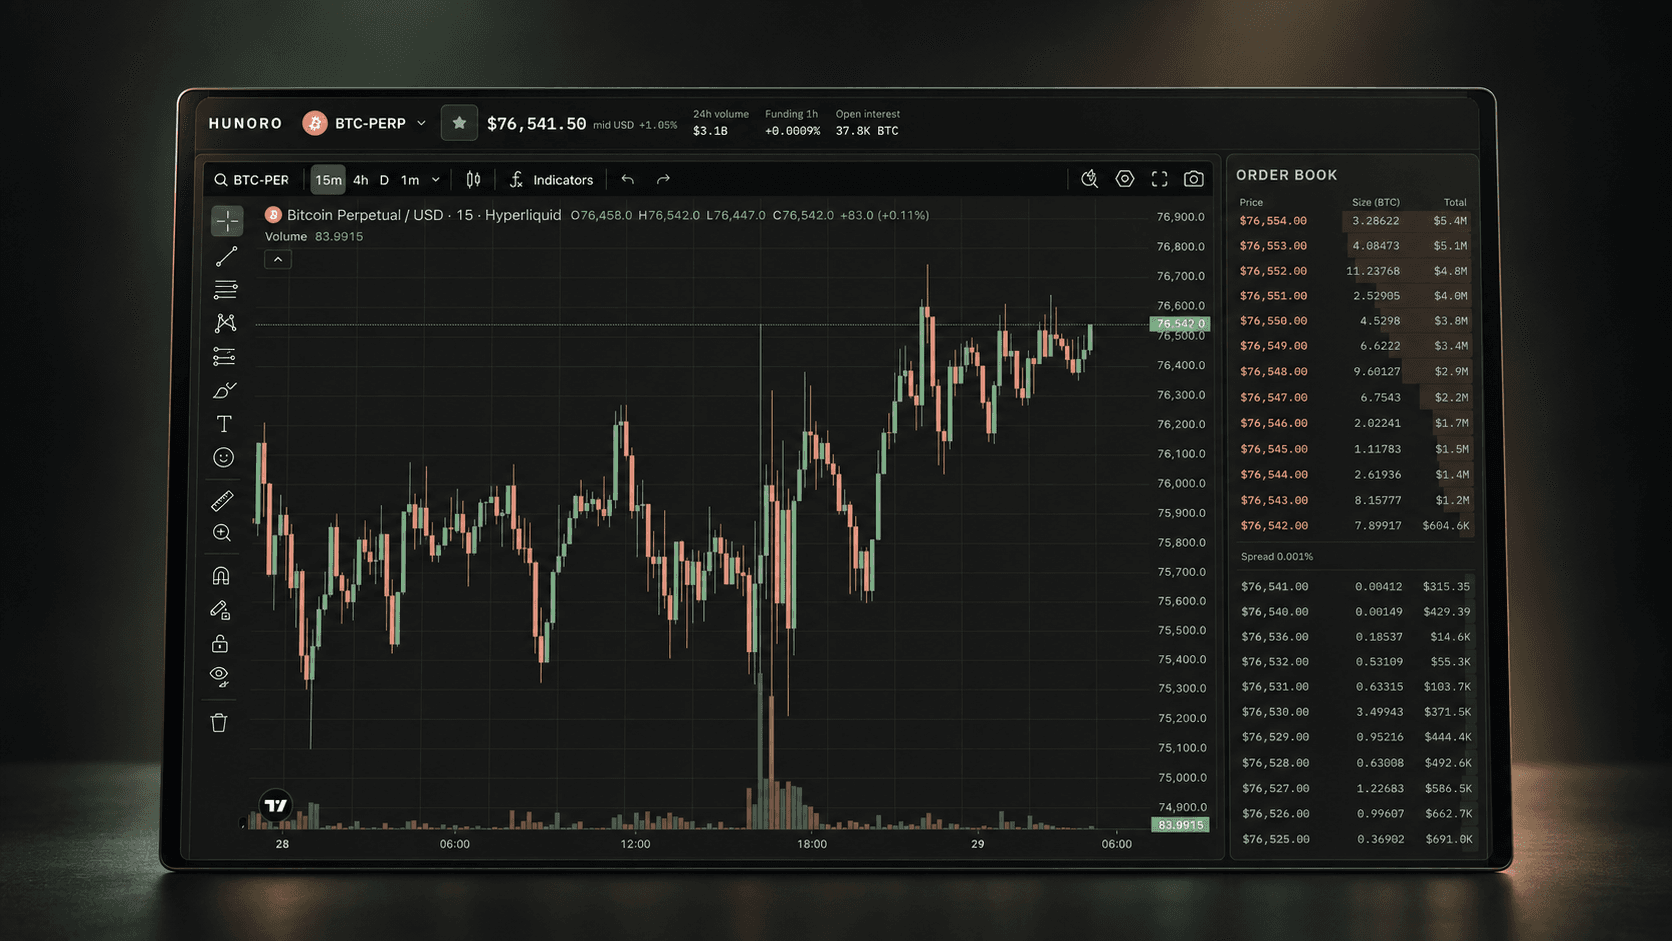Screen dimensions: 1672x941
Task: Activate the zoom in tool
Action: (222, 533)
